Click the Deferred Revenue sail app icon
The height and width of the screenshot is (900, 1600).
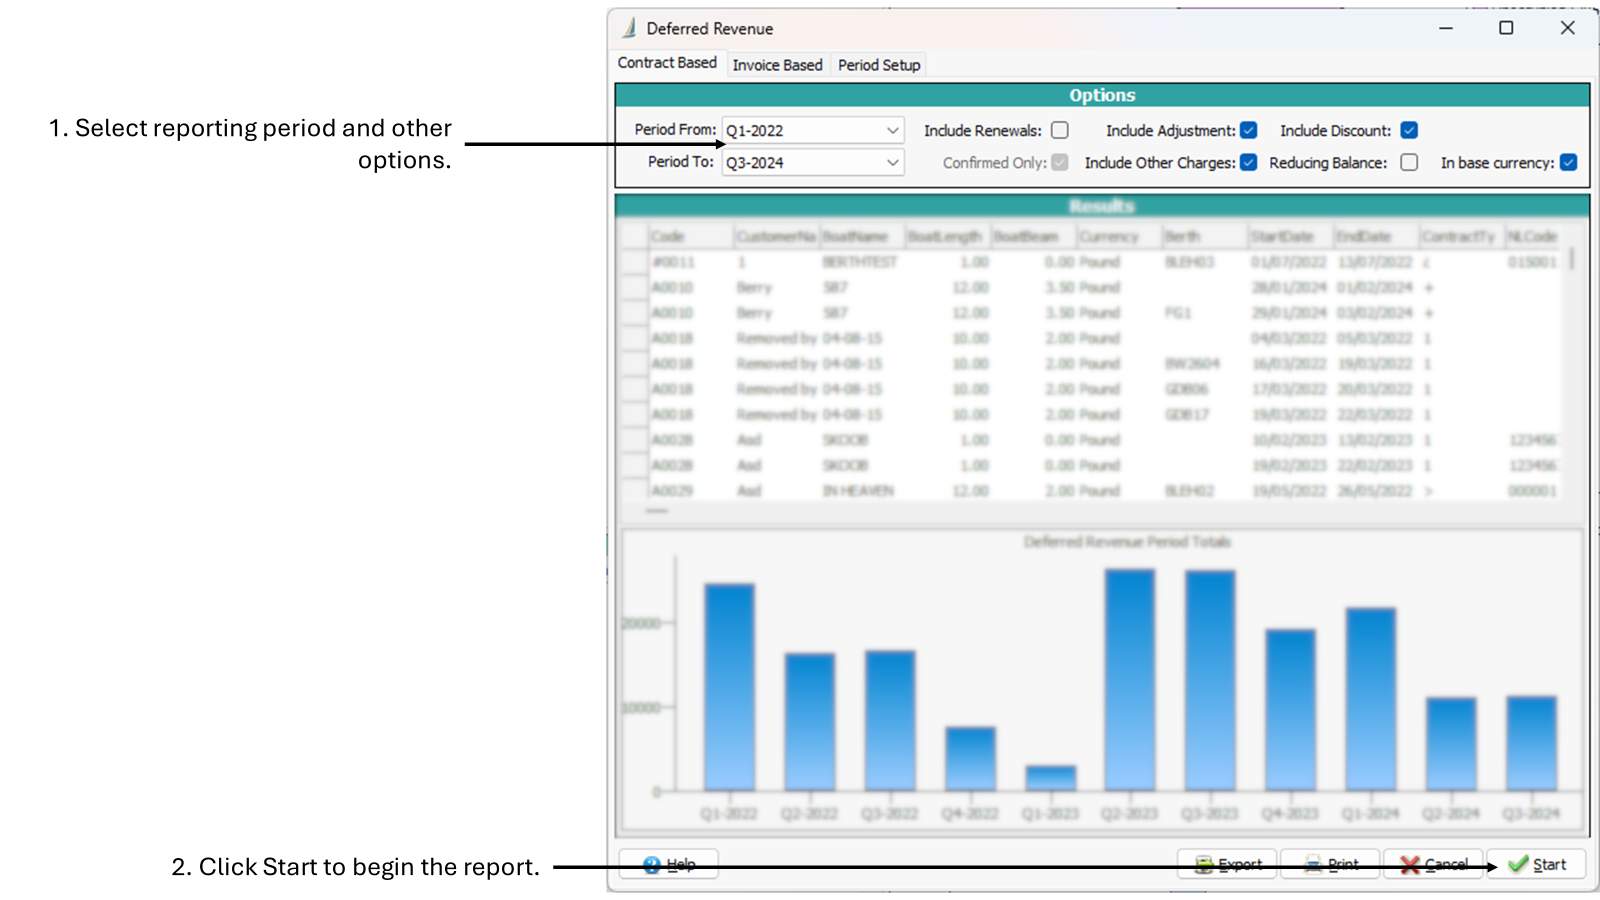coord(629,28)
